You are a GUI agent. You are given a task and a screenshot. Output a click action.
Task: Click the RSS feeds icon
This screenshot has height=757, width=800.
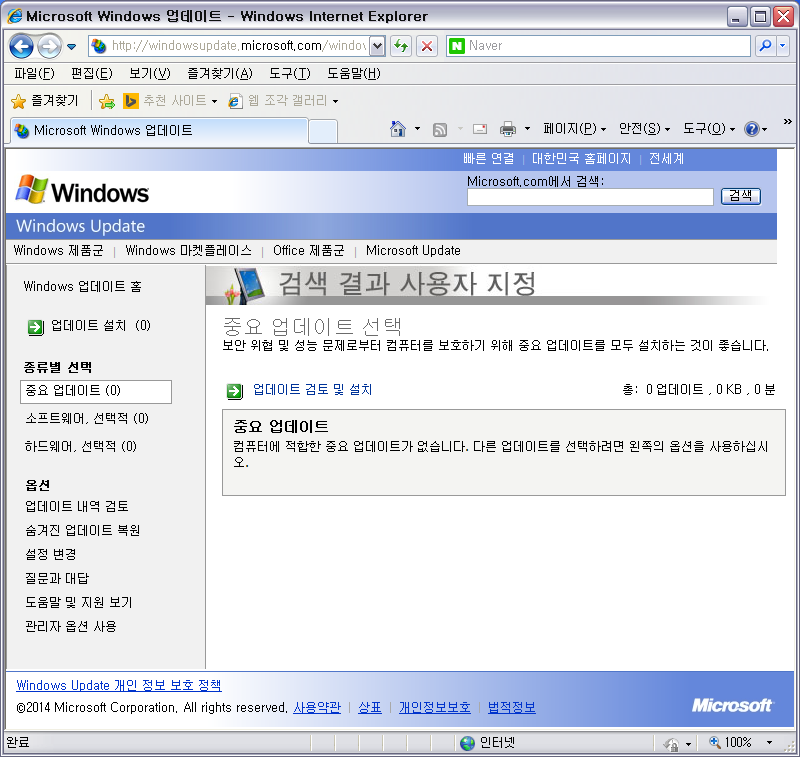point(440,130)
